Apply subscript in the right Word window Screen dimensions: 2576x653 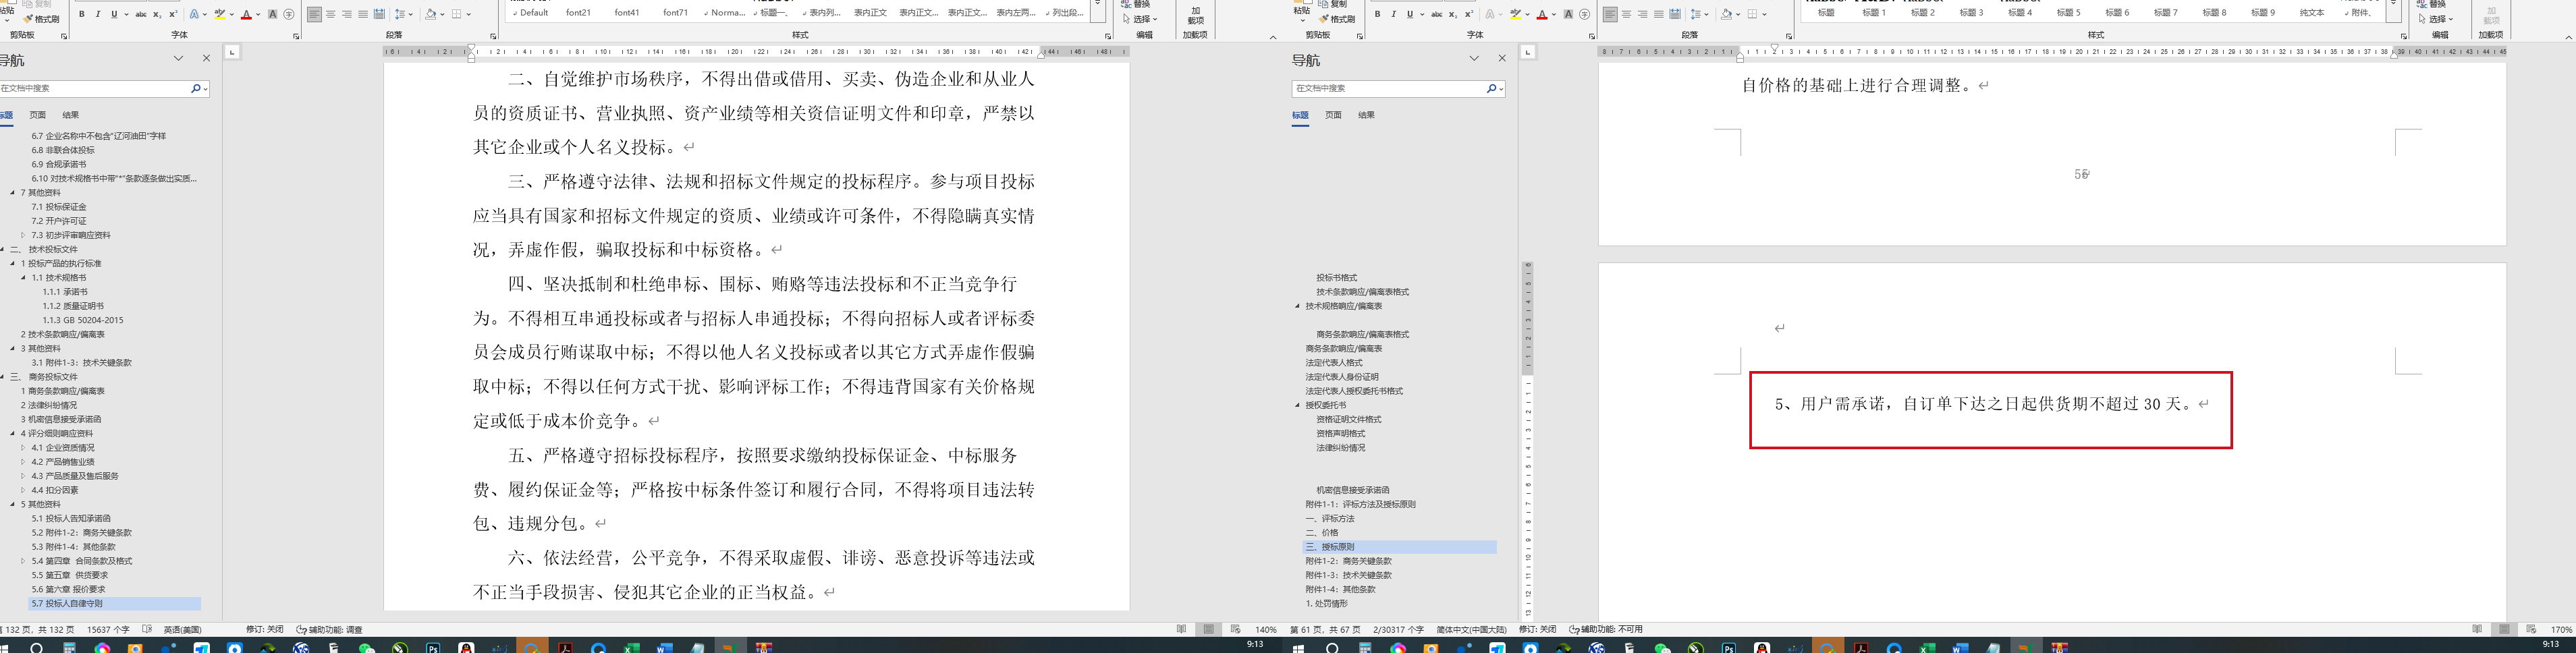1453,14
